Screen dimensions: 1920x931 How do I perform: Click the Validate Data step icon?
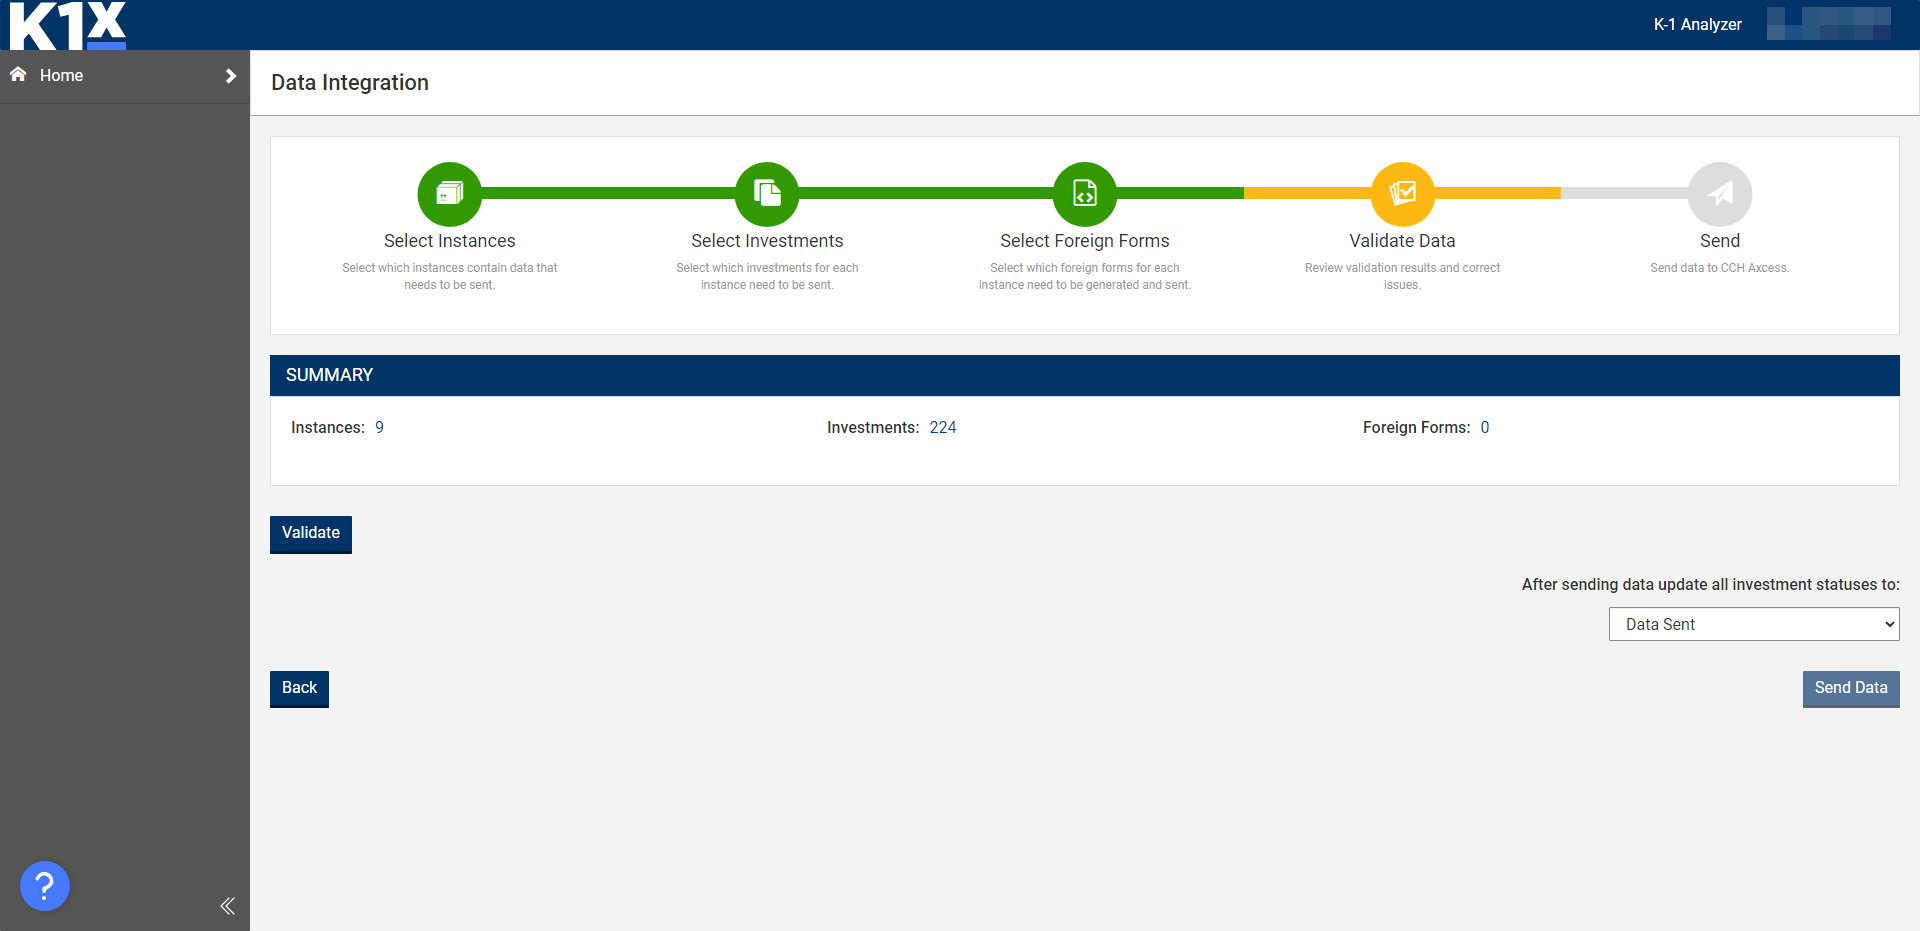coord(1402,193)
